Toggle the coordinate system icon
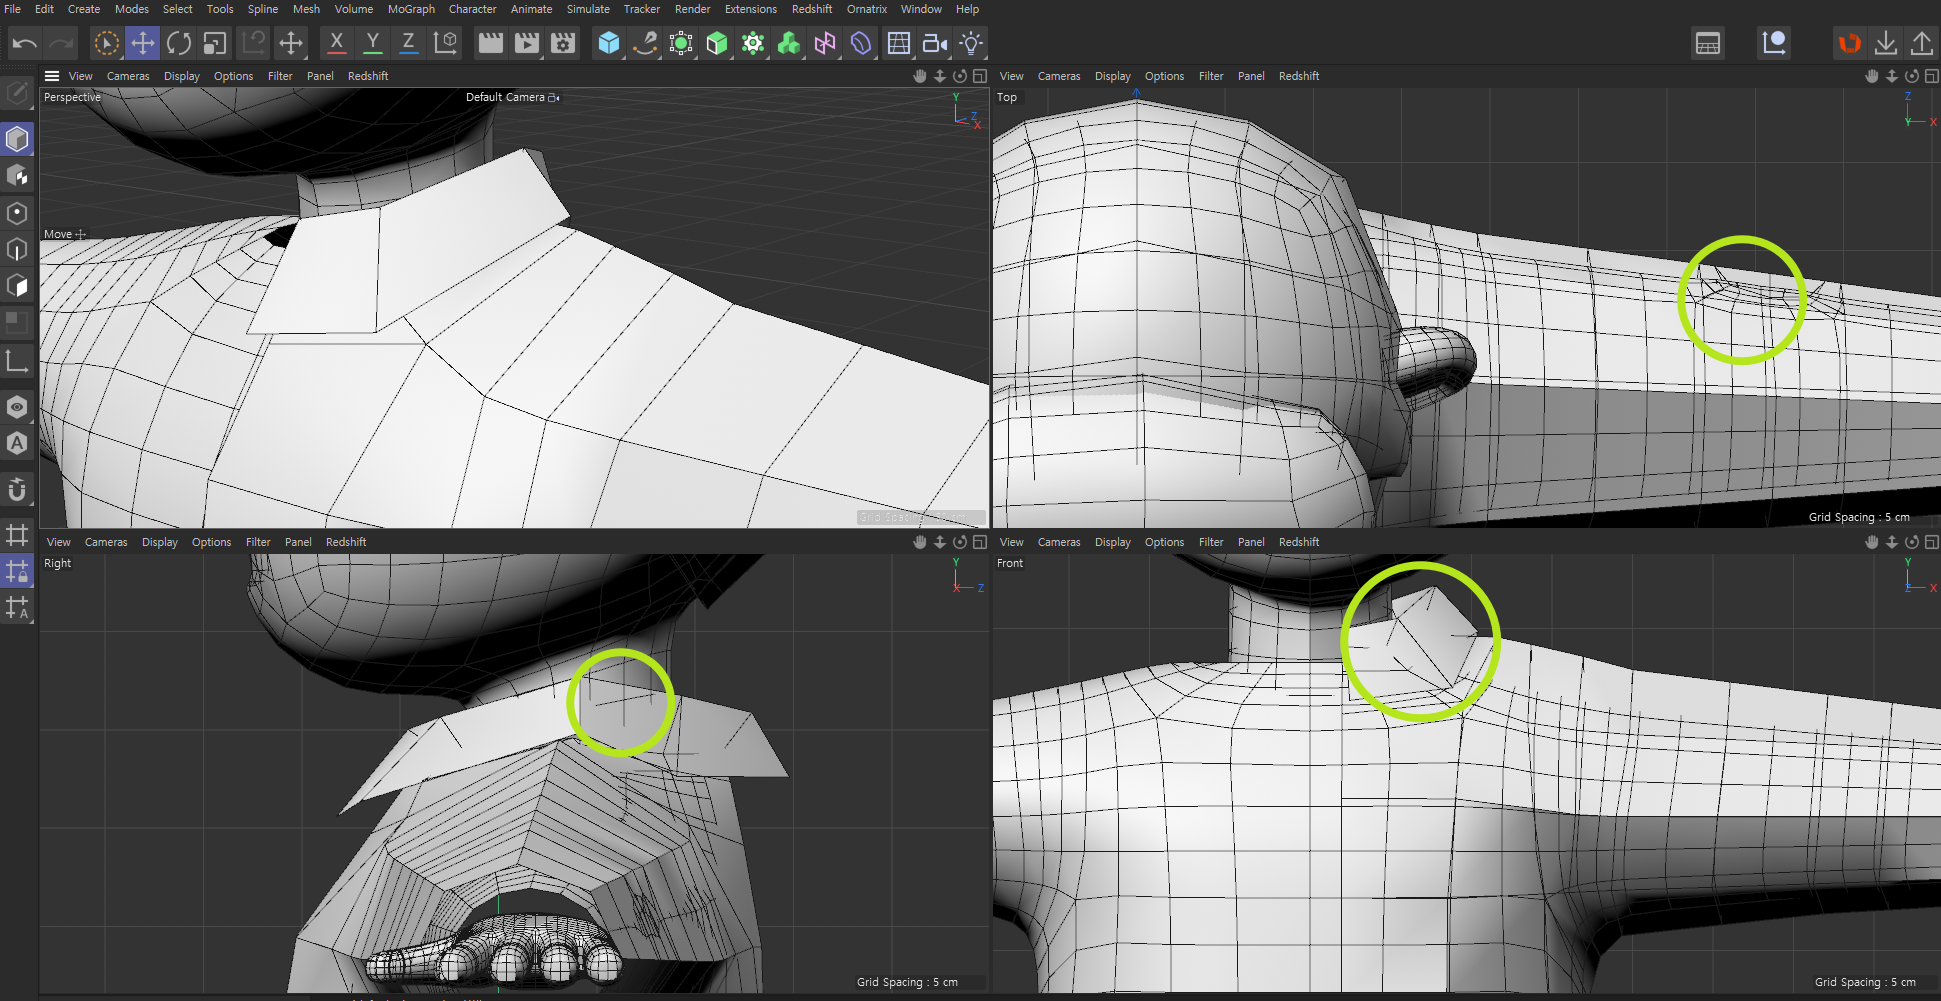Screen dimensions: 1941x1001 pyautogui.click(x=445, y=43)
